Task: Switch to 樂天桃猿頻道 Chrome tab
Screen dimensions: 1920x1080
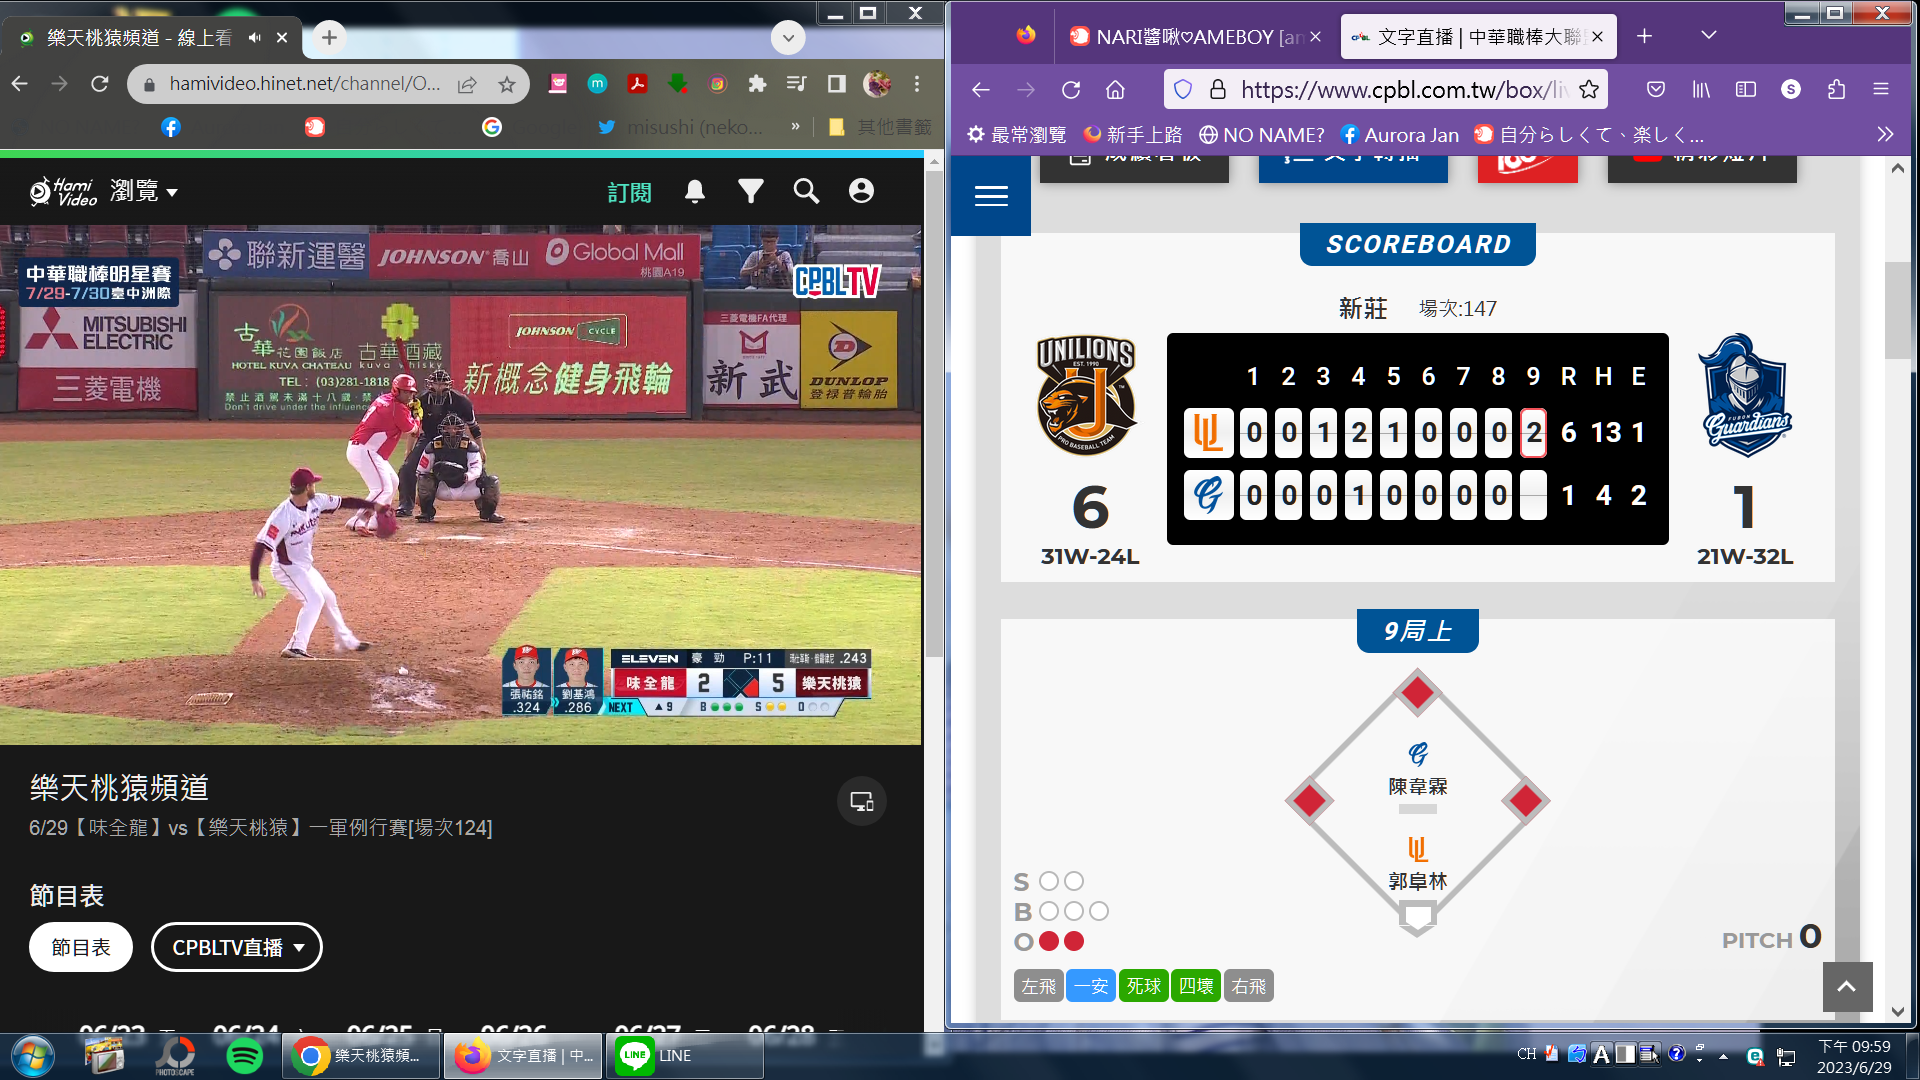Action: 140,38
